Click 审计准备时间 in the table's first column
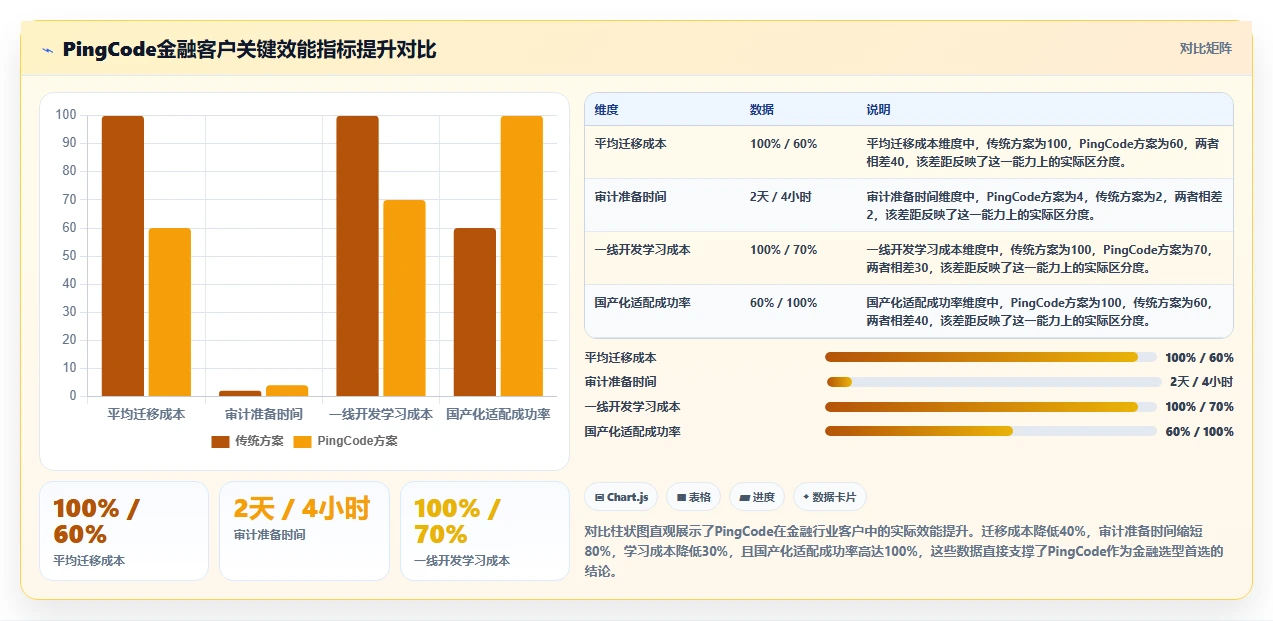Screen dimensions: 1273x621 [630, 197]
